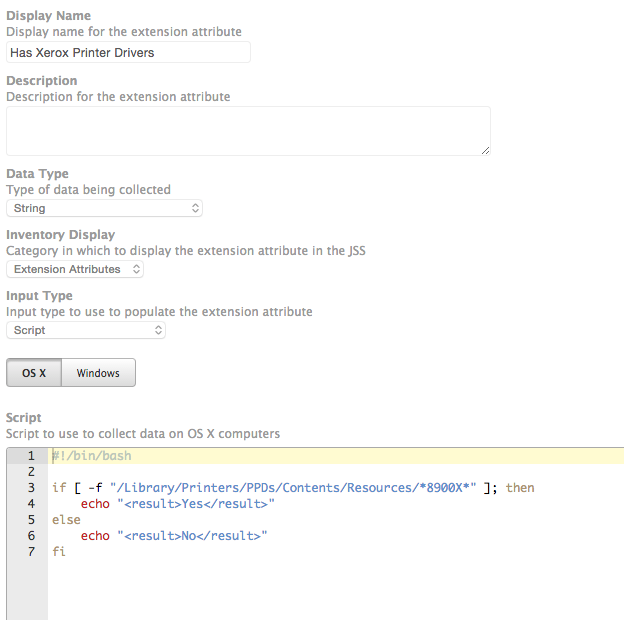Click the Yes result echo string
624x620 pixels.
(196, 504)
